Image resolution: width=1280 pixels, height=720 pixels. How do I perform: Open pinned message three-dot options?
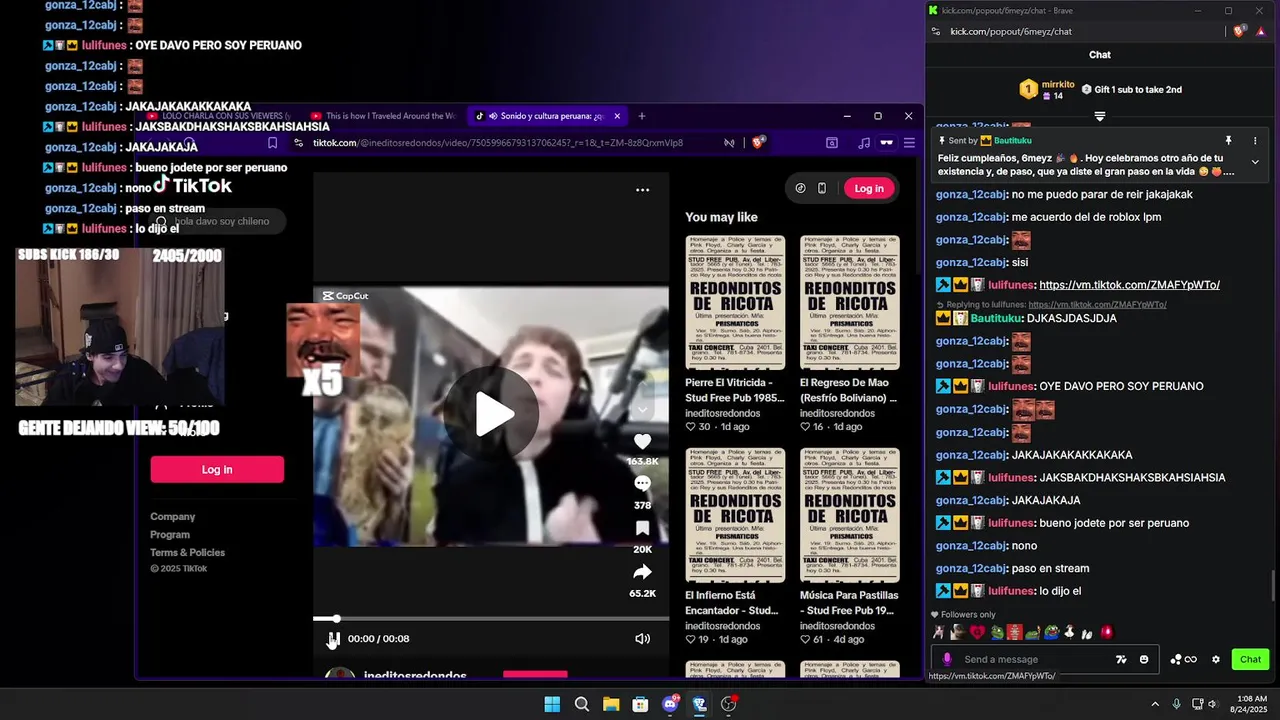click(1255, 141)
